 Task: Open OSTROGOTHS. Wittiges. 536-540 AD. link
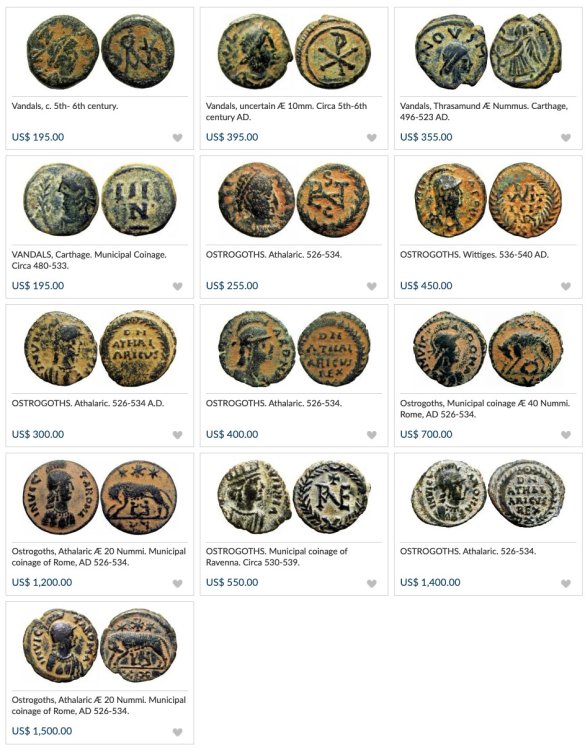pyautogui.click(x=474, y=254)
